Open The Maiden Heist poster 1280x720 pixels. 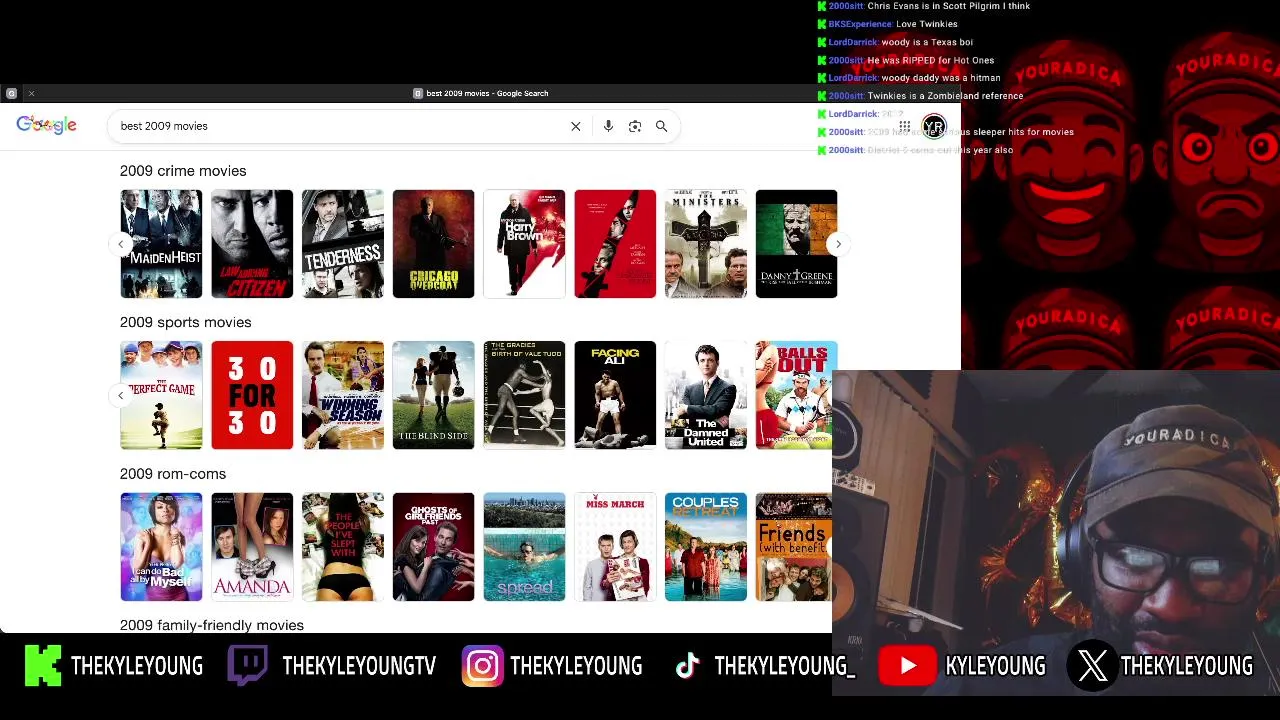click(x=161, y=244)
